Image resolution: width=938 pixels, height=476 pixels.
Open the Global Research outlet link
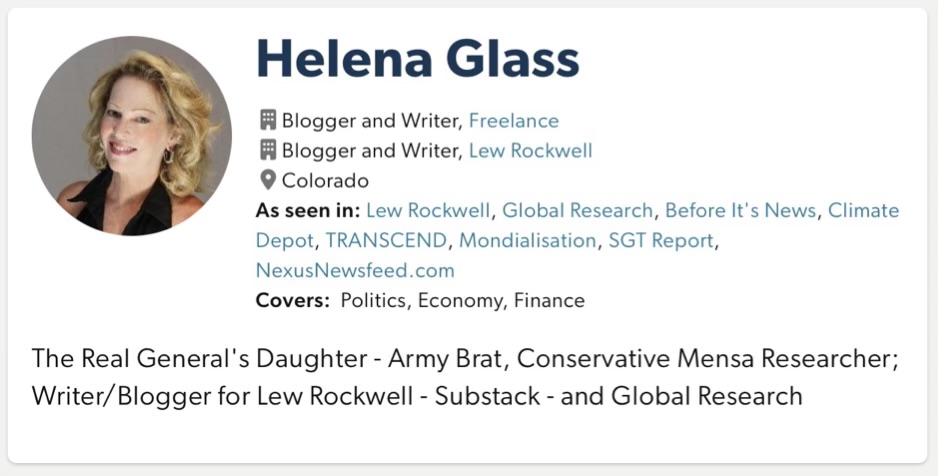click(577, 211)
